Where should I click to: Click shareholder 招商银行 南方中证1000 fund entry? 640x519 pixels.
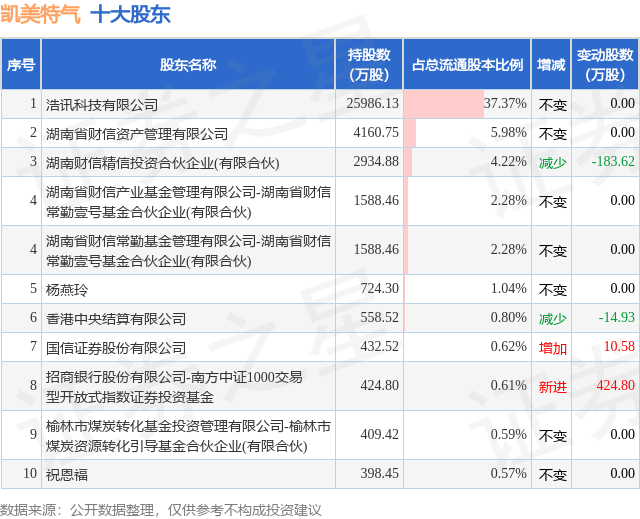coord(174,386)
